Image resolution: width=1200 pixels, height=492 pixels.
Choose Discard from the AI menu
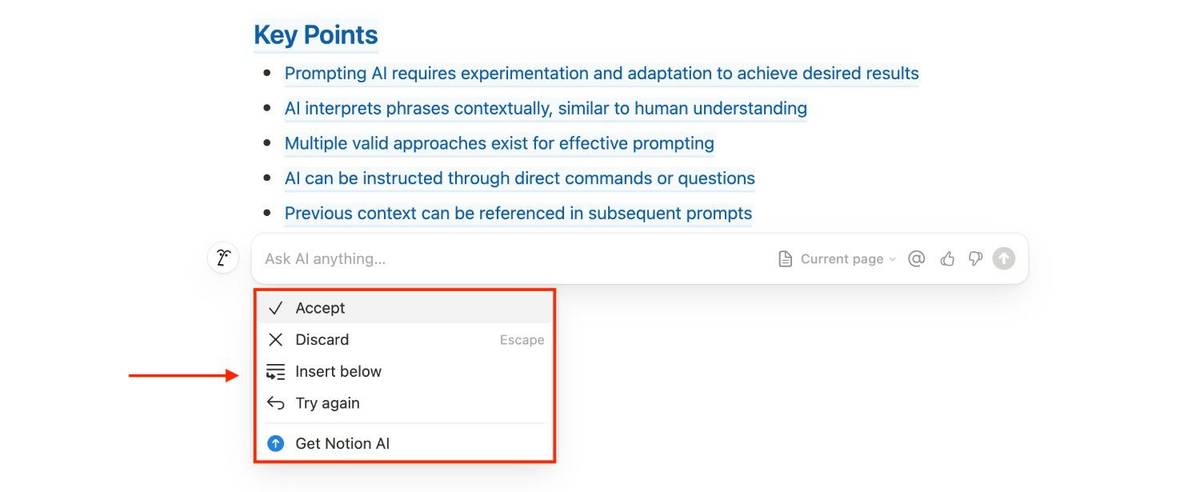tap(322, 340)
